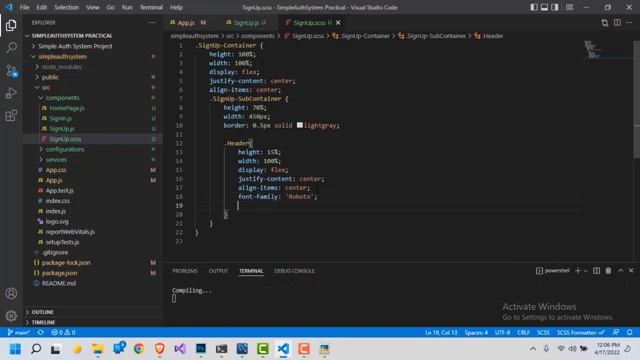640x360 pixels.
Task: Change SCSS language mode
Action: [x=543, y=332]
